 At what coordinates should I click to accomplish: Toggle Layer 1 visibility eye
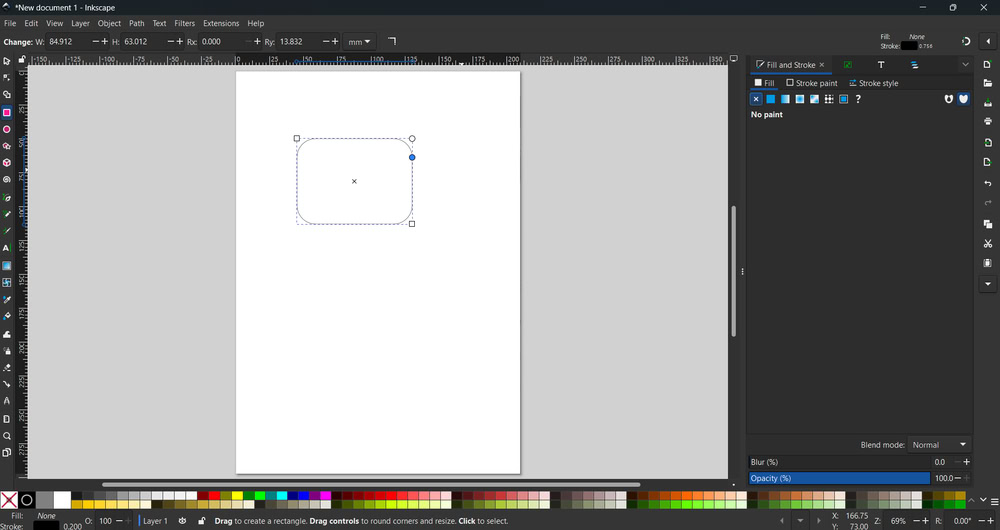(182, 521)
